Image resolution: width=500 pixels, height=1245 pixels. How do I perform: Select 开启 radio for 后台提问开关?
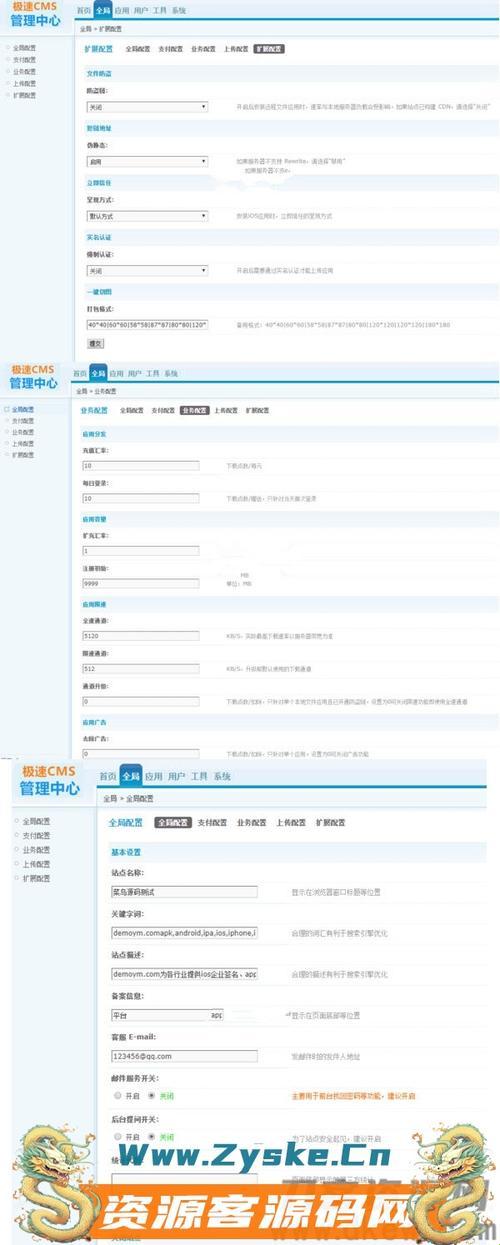[118, 1137]
